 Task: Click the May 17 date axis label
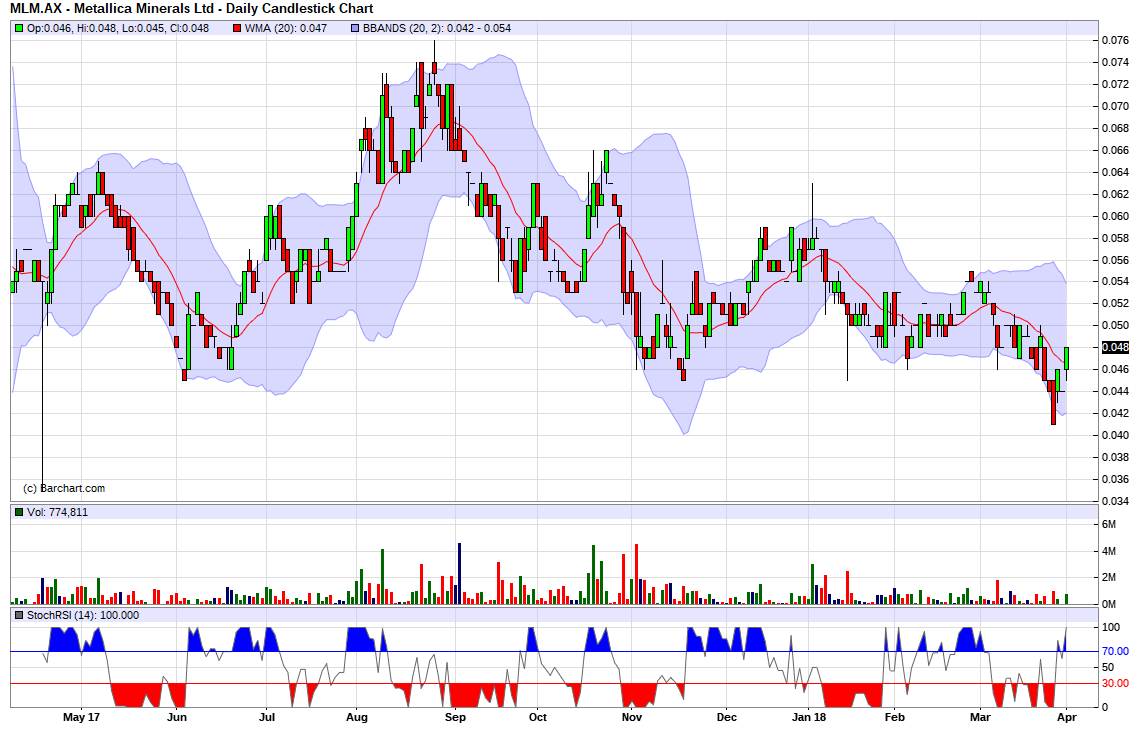tap(81, 717)
